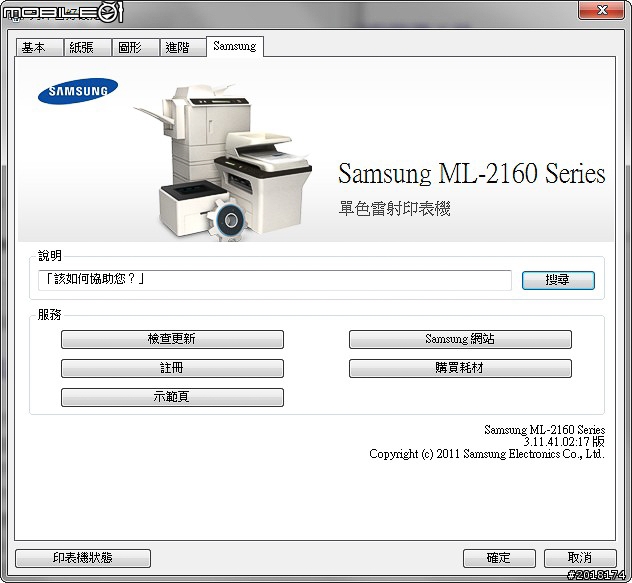Image resolution: width=632 pixels, height=583 pixels.
Task: Click the 說明 group label
Action: point(50,256)
